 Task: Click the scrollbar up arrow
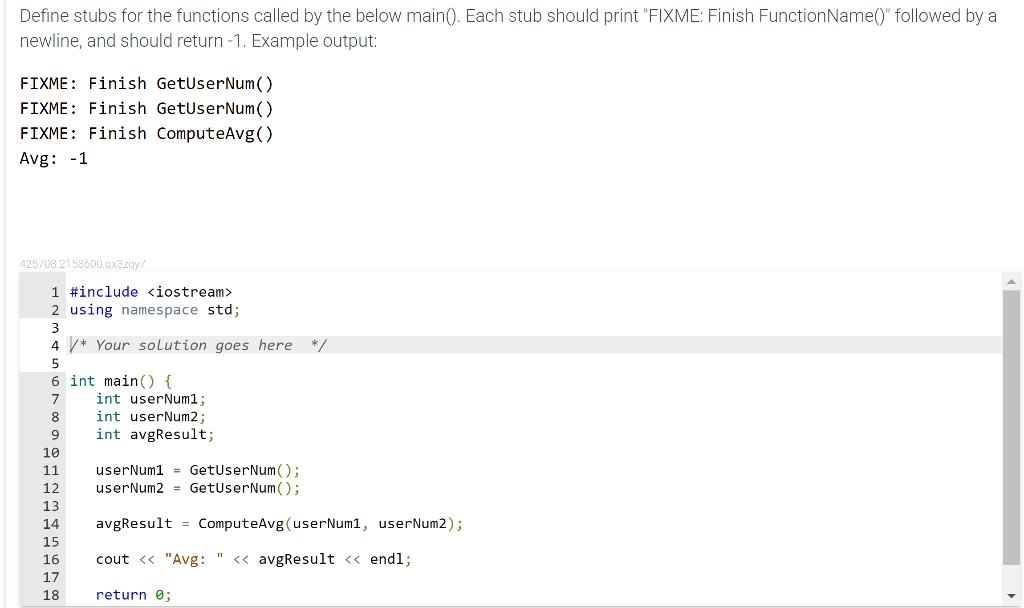pos(1013,282)
